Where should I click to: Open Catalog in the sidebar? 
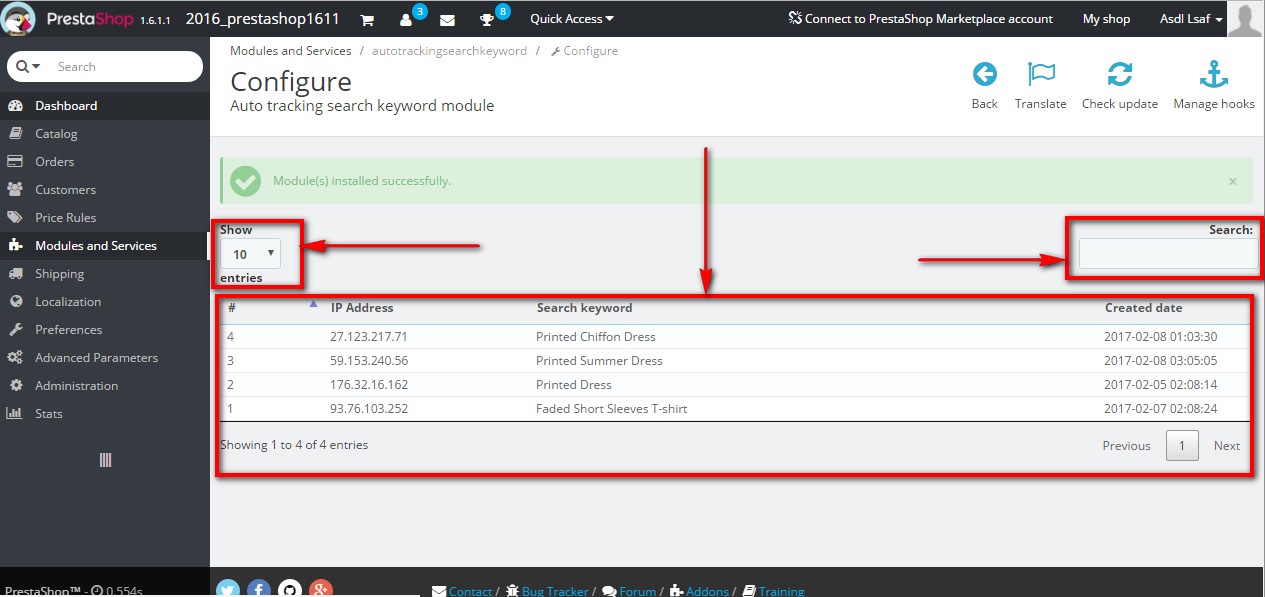pyautogui.click(x=105, y=134)
